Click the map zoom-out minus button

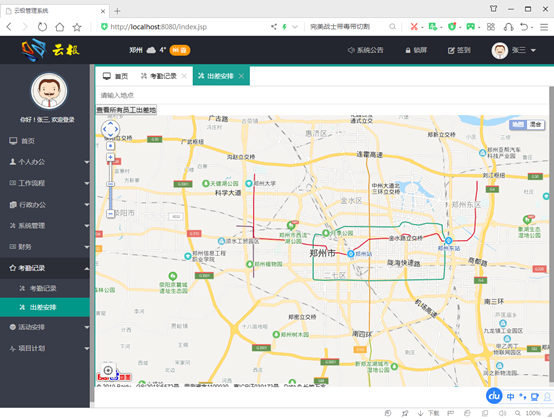point(111,213)
